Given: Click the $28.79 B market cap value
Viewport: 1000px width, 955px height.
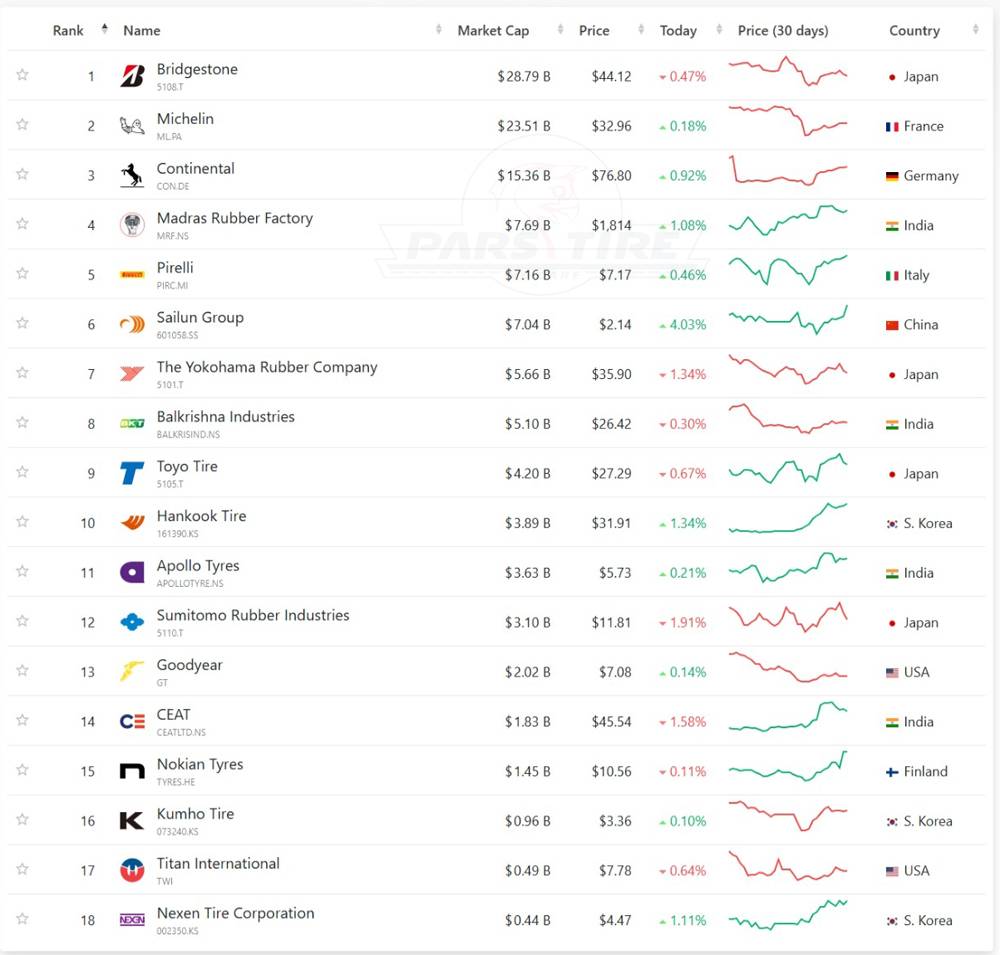Looking at the screenshot, I should coord(524,77).
